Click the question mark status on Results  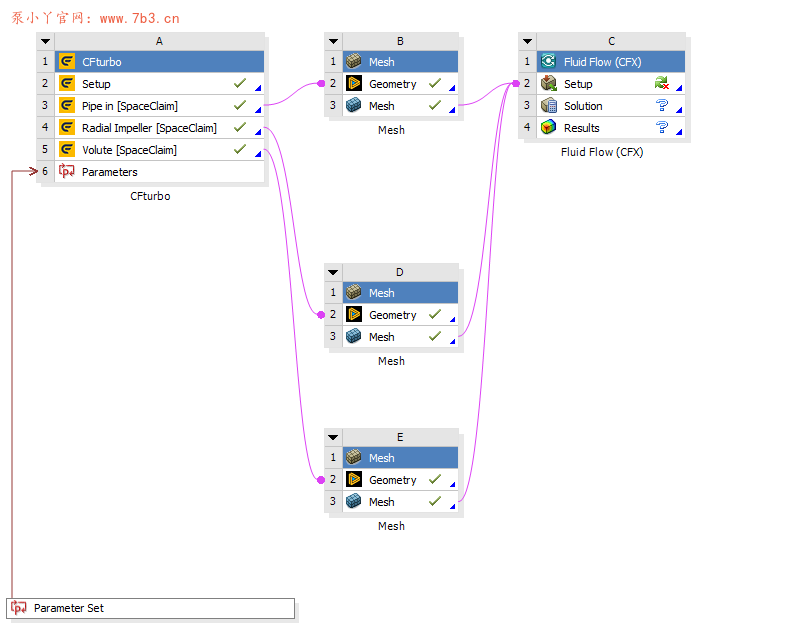pos(662,127)
